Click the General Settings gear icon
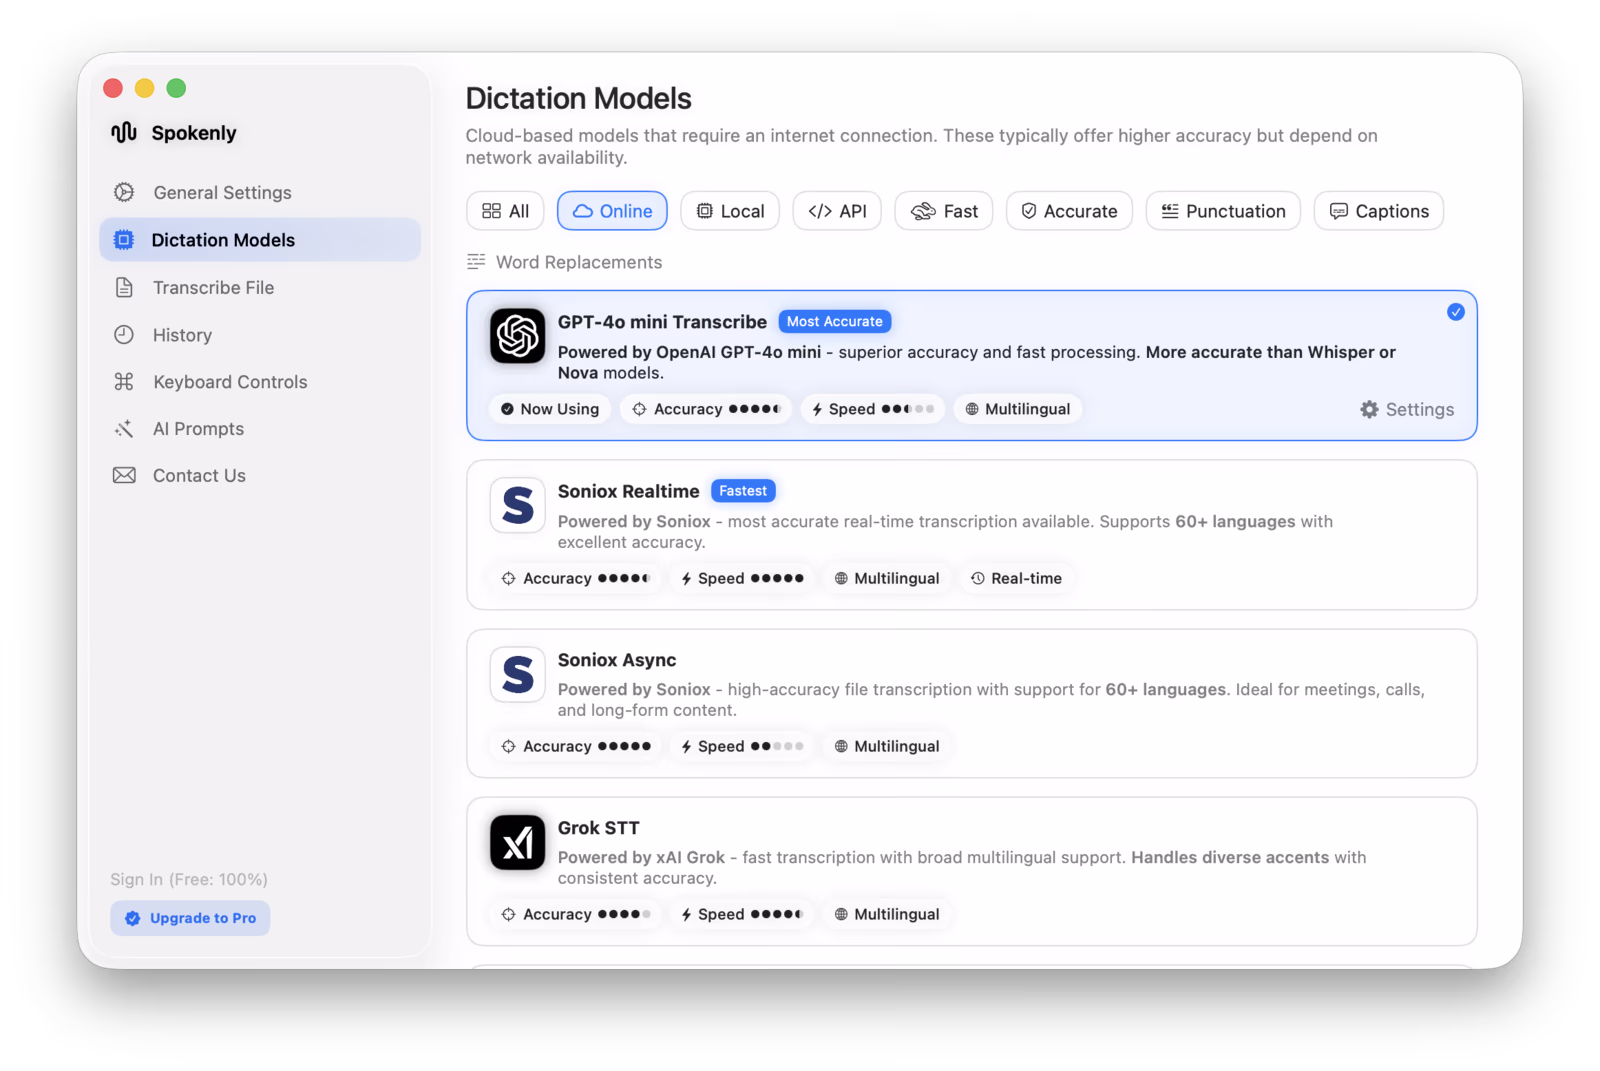1600x1071 pixels. pyautogui.click(x=124, y=192)
